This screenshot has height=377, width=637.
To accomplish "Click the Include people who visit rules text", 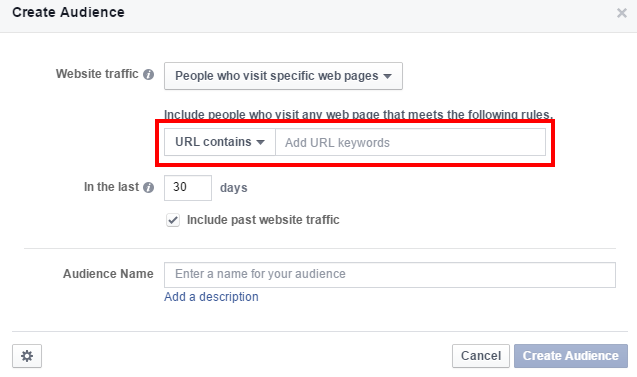I will coord(358,115).
